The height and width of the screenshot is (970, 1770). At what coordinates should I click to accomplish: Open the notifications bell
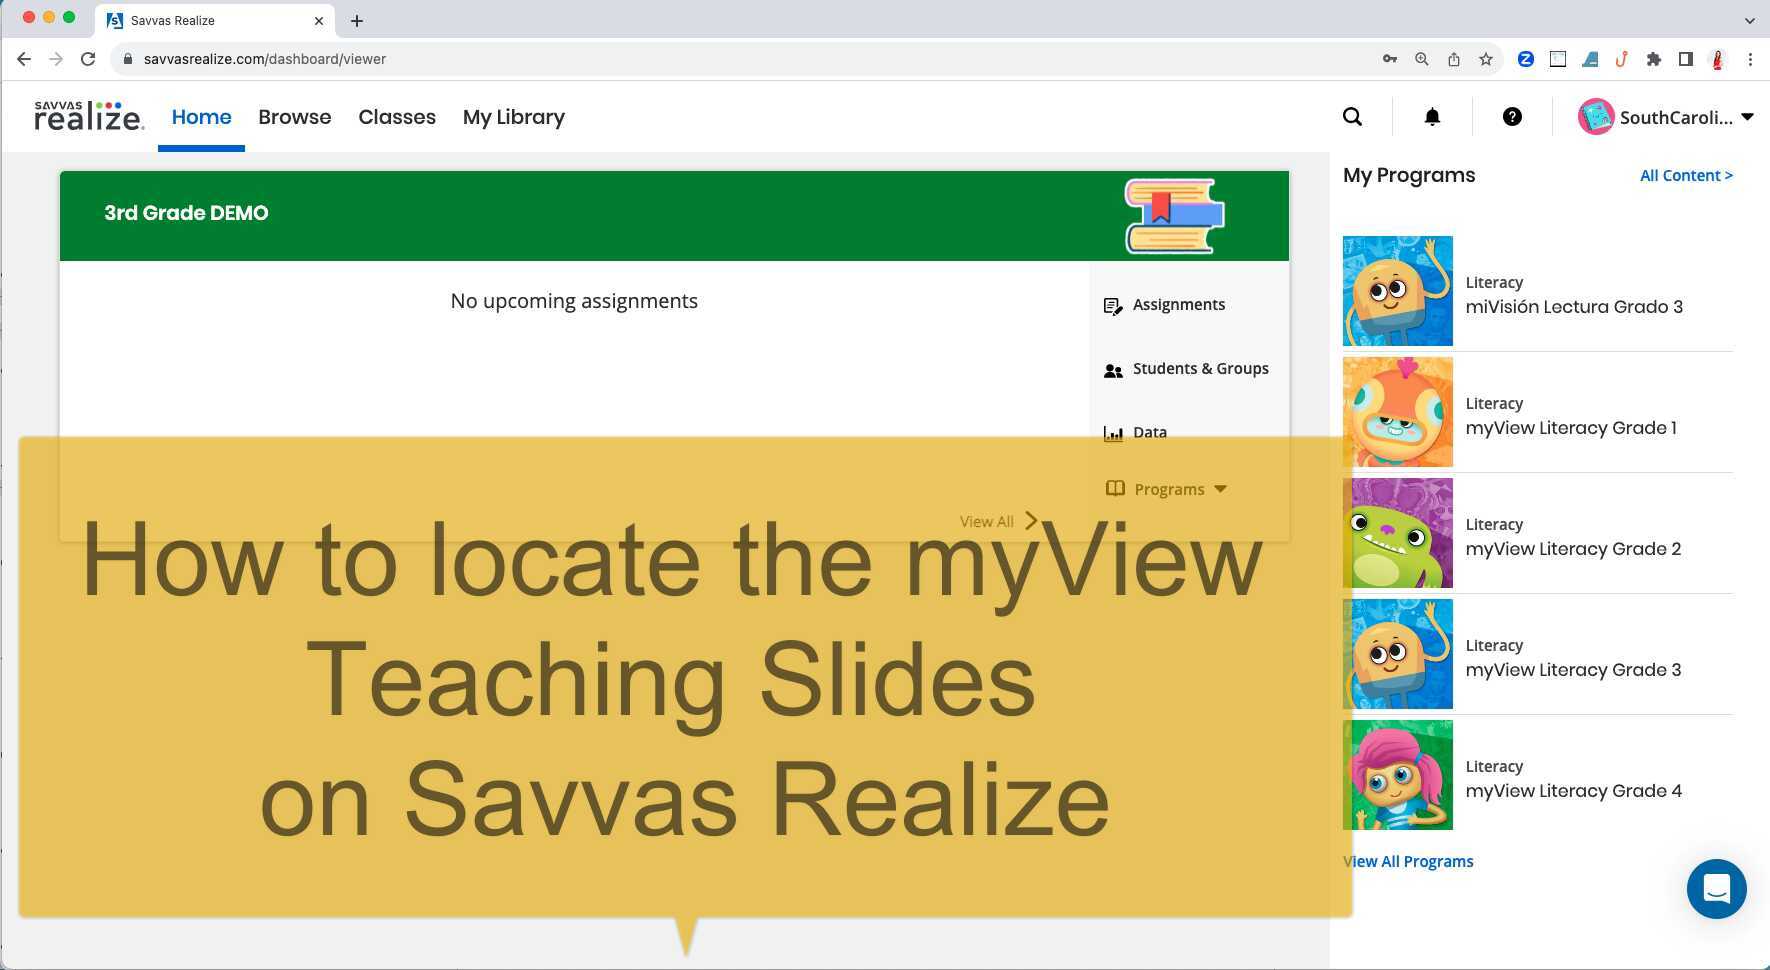1432,117
